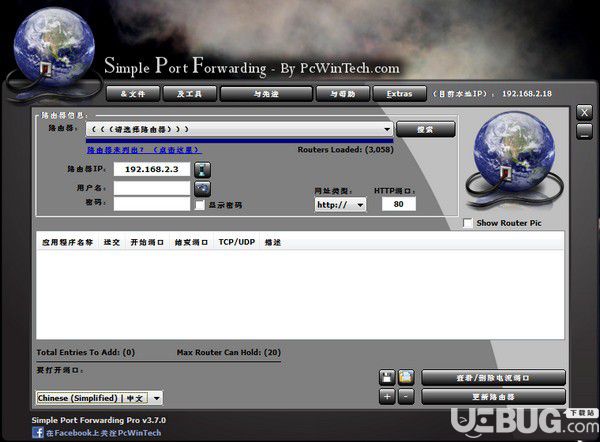Open the 文件 menu button
The height and width of the screenshot is (442, 600).
pyautogui.click(x=133, y=94)
